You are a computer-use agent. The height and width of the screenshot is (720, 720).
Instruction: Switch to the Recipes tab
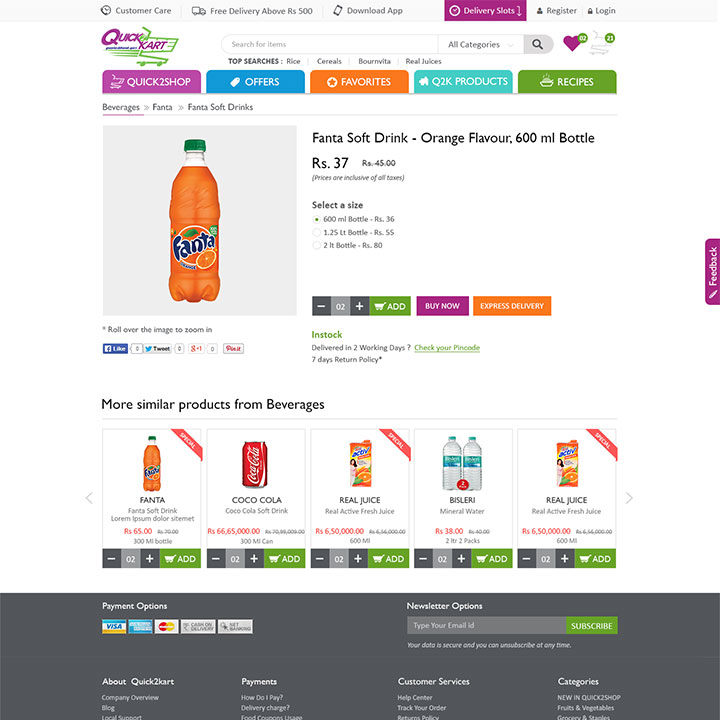[x=567, y=82]
